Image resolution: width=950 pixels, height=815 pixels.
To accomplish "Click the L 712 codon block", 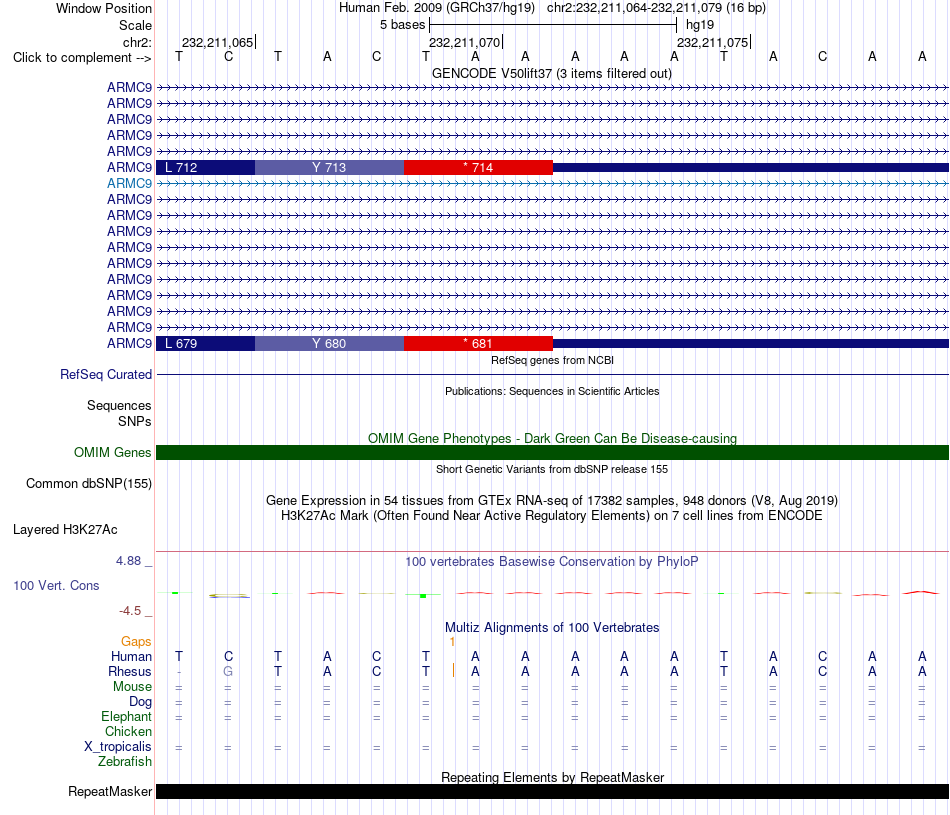I will point(205,167).
